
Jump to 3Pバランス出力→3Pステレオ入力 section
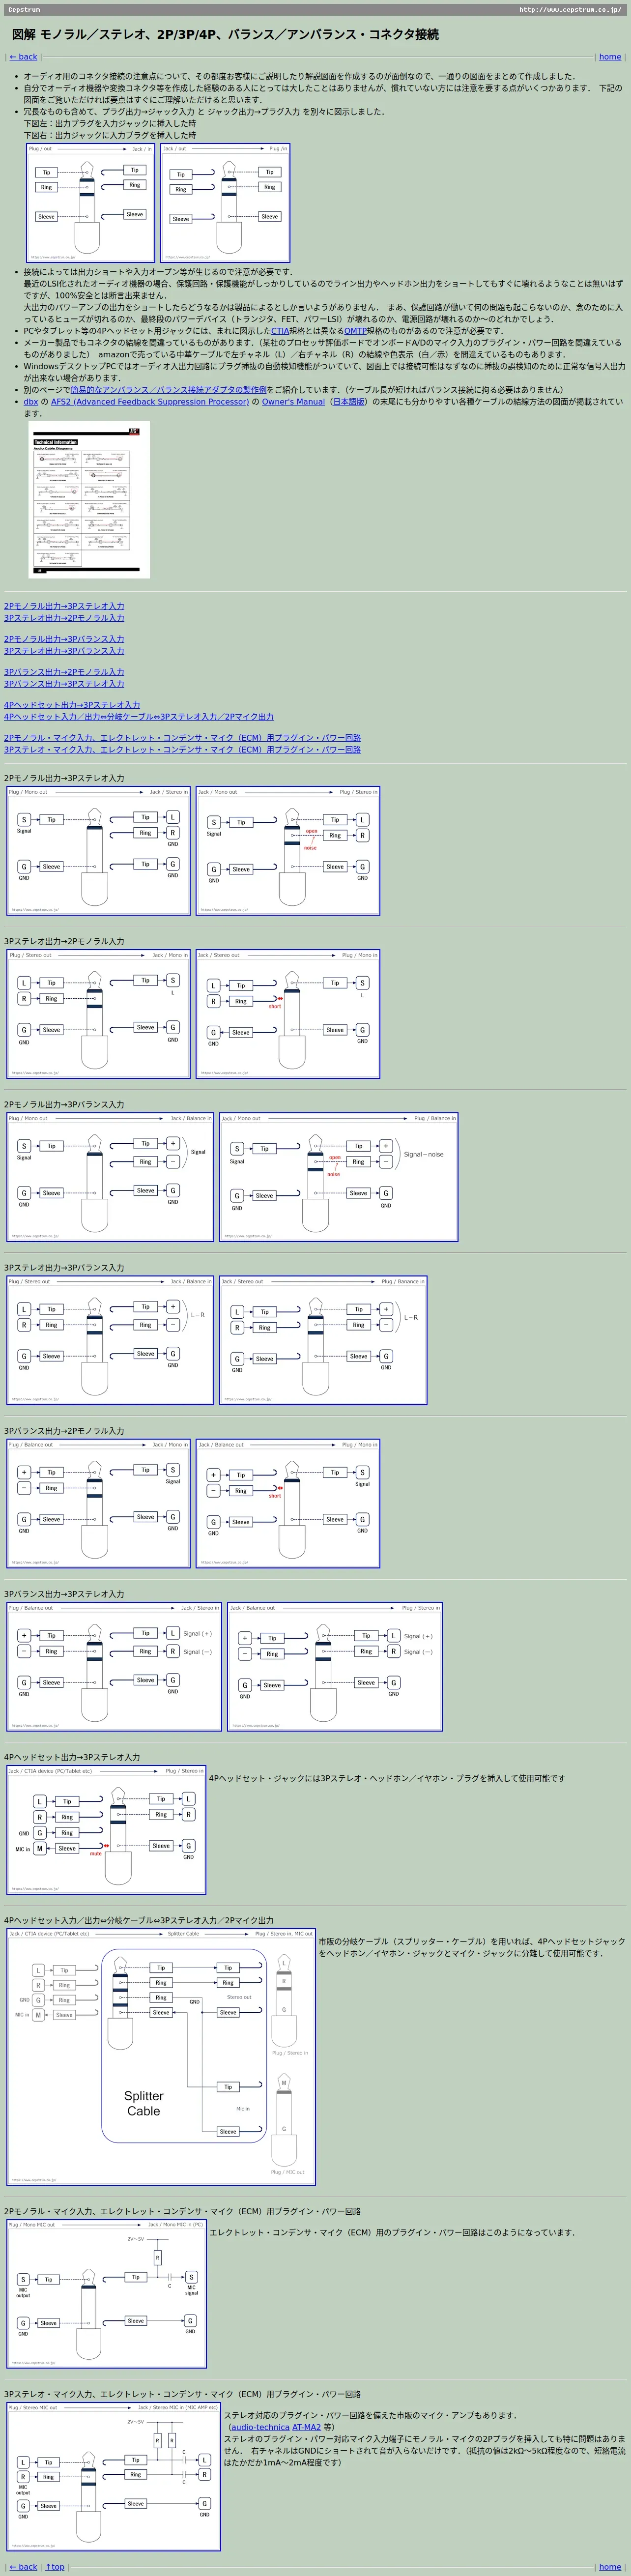click(64, 684)
